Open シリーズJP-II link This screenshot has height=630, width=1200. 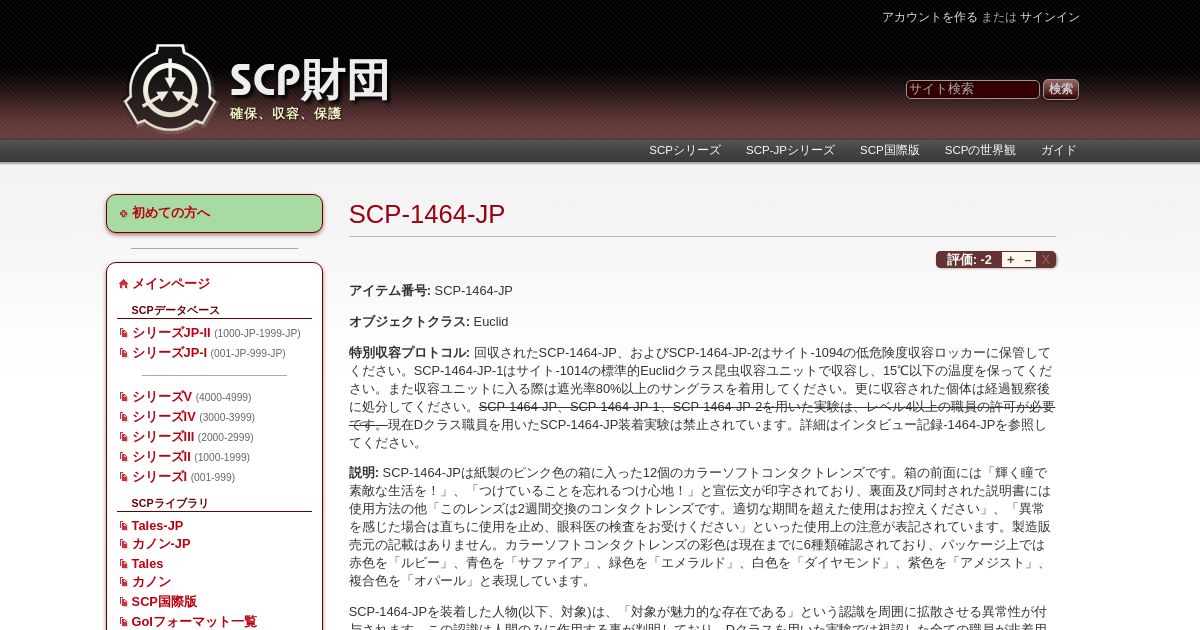click(x=171, y=333)
